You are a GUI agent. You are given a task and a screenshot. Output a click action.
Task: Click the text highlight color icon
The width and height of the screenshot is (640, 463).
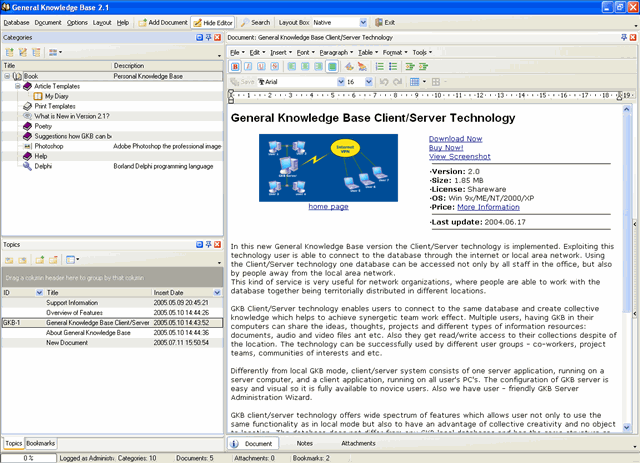click(x=362, y=67)
